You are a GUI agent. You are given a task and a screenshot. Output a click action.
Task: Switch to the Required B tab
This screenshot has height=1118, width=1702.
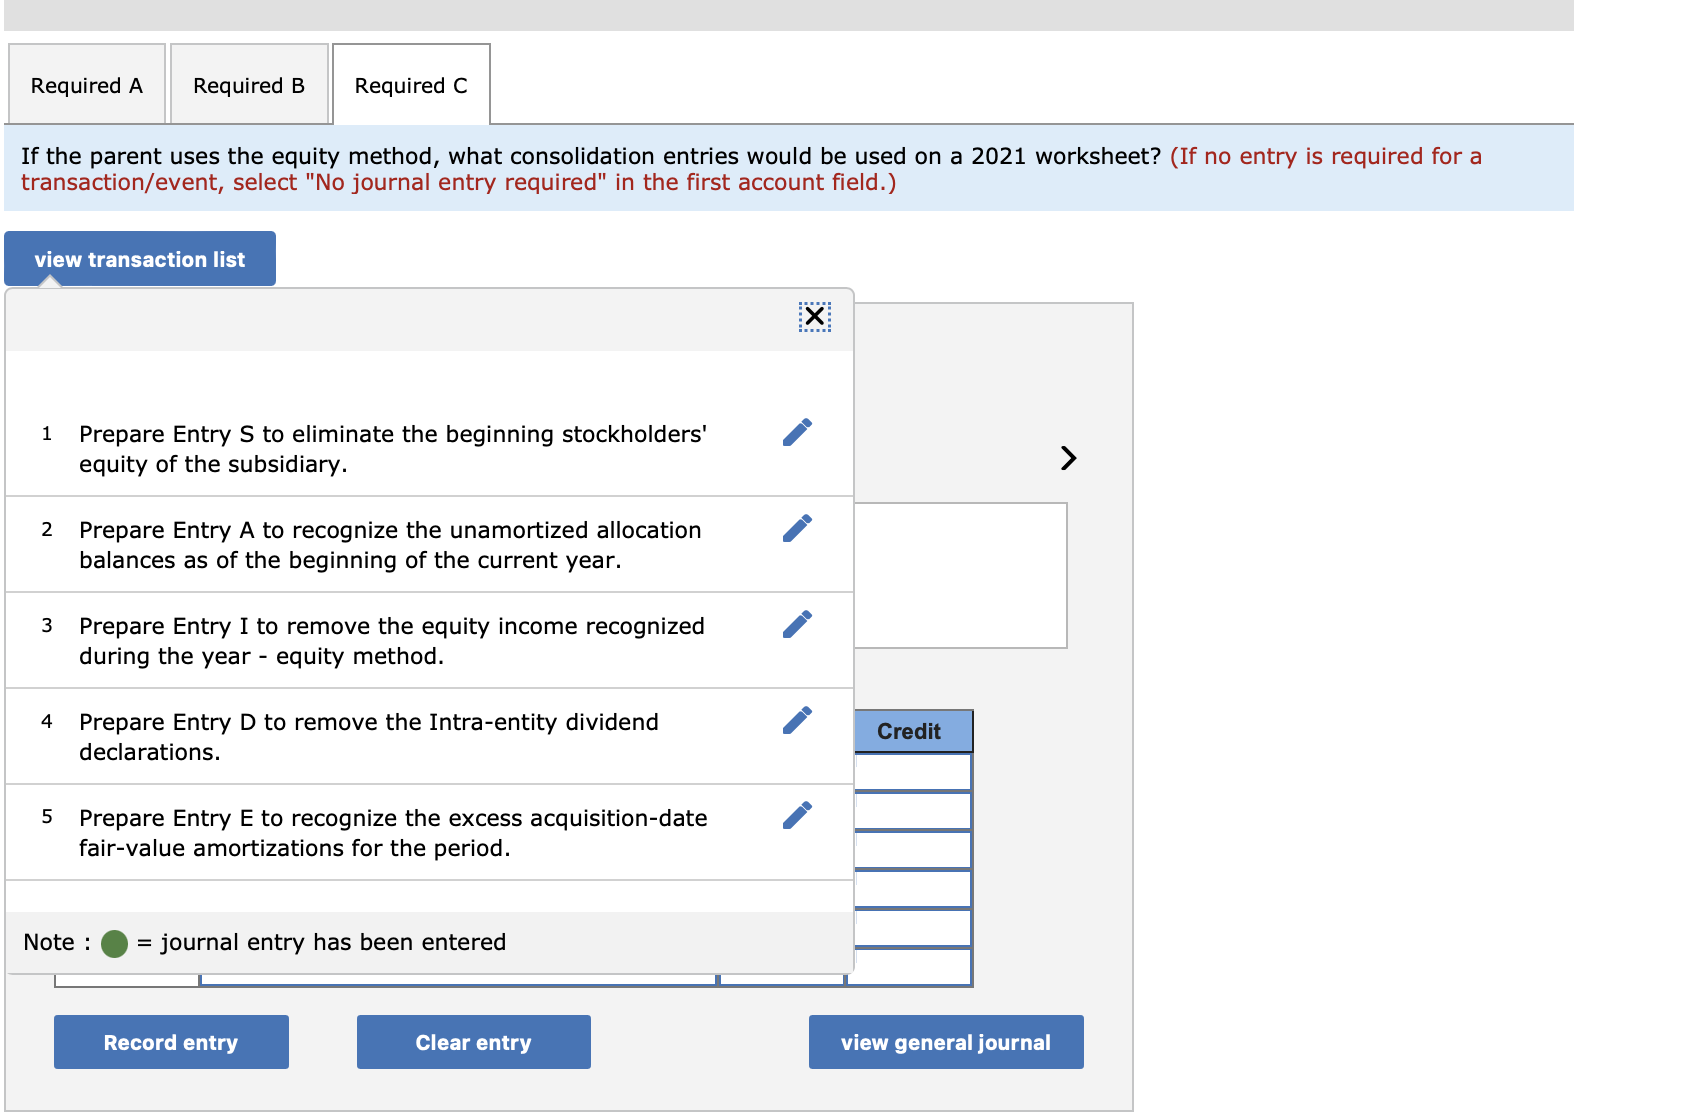point(249,85)
